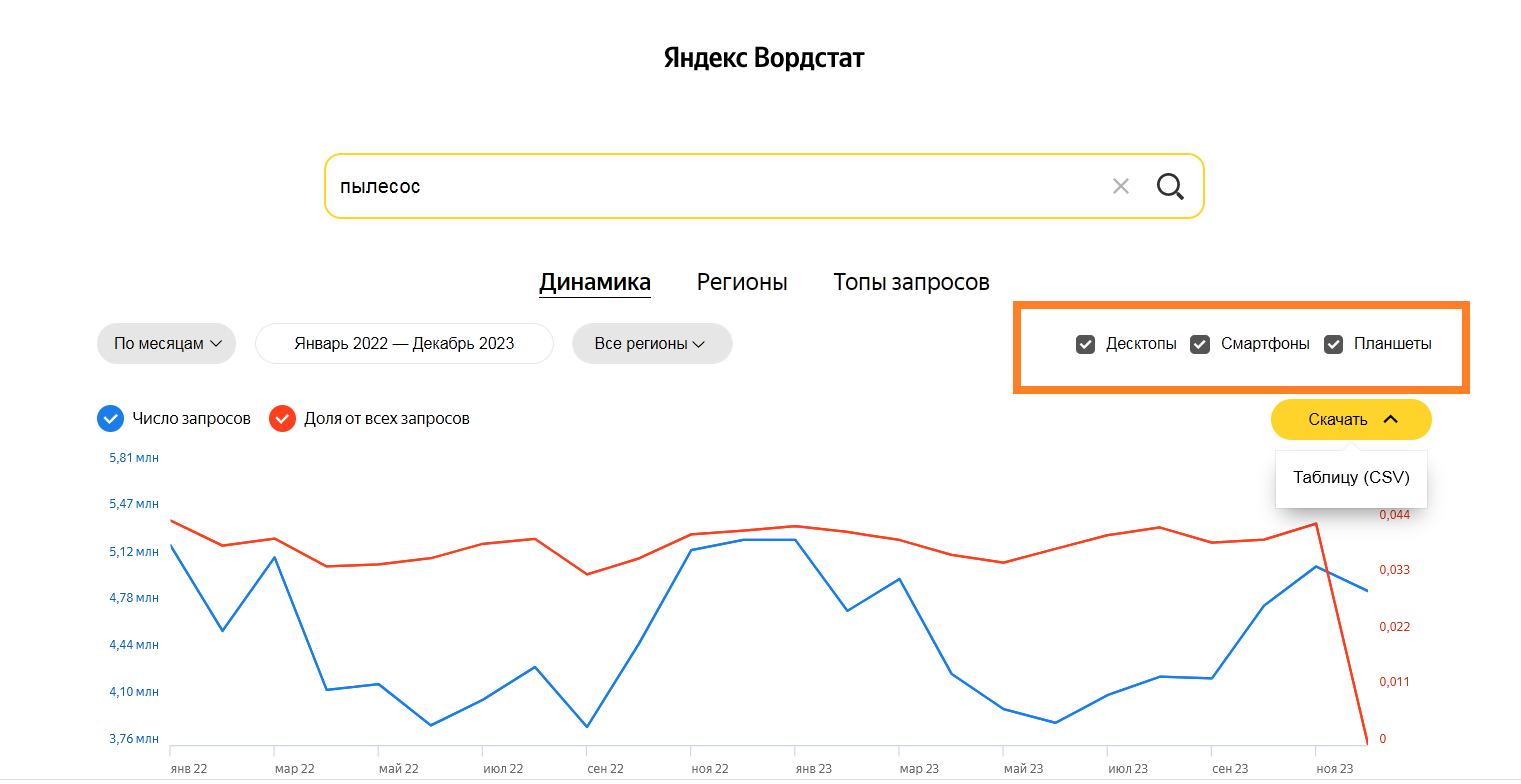Click the 0,033 right axis value
Viewport: 1521px width, 784px height.
pos(1394,570)
